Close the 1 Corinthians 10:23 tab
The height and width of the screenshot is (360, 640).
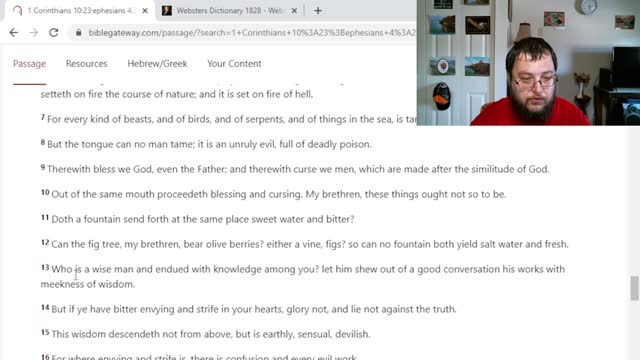click(145, 11)
